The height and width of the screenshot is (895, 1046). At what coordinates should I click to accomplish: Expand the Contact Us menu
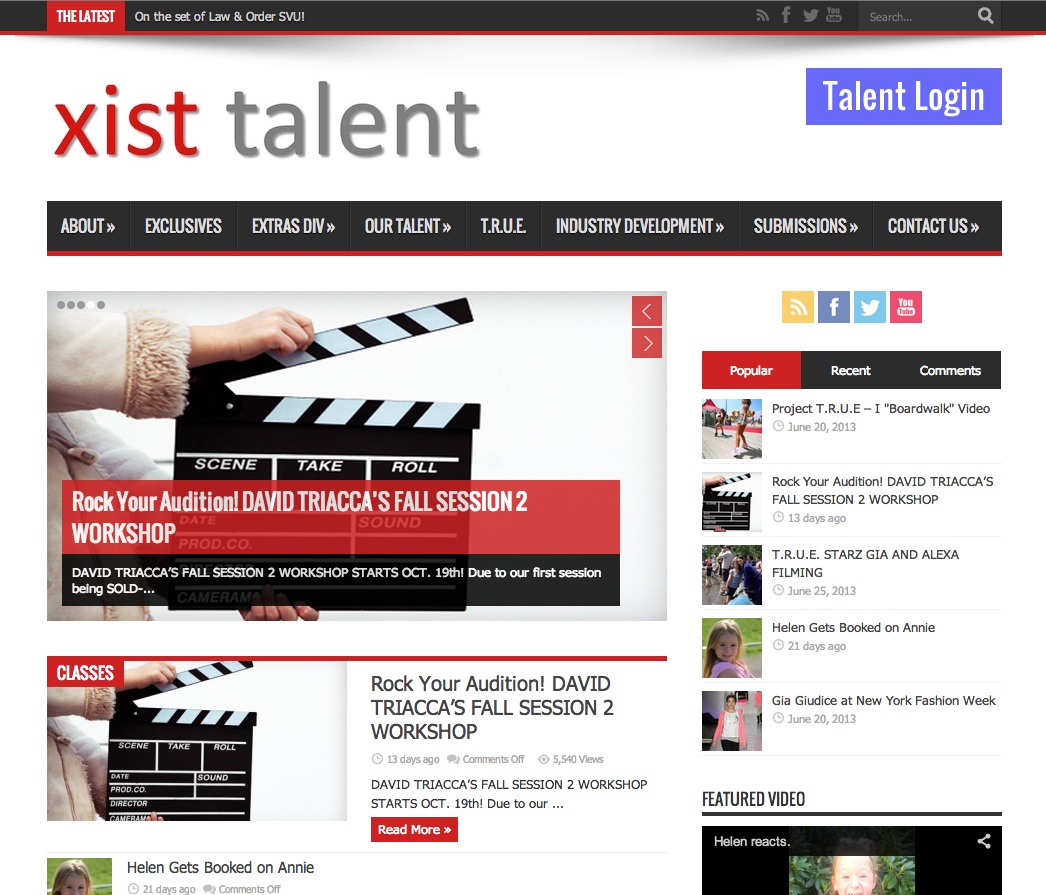click(x=933, y=226)
